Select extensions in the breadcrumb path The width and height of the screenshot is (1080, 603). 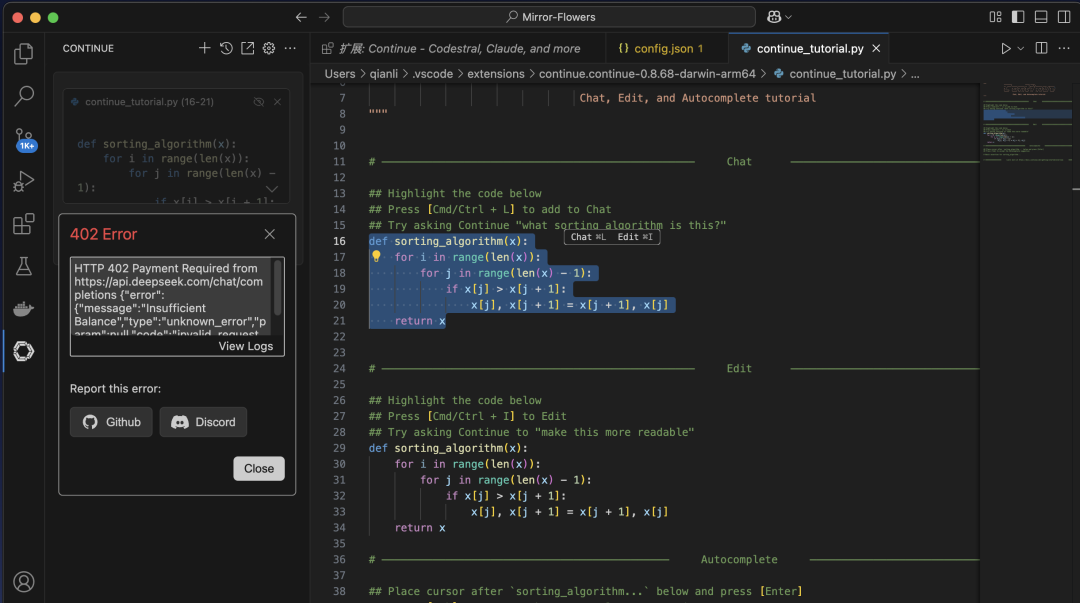[x=496, y=74]
